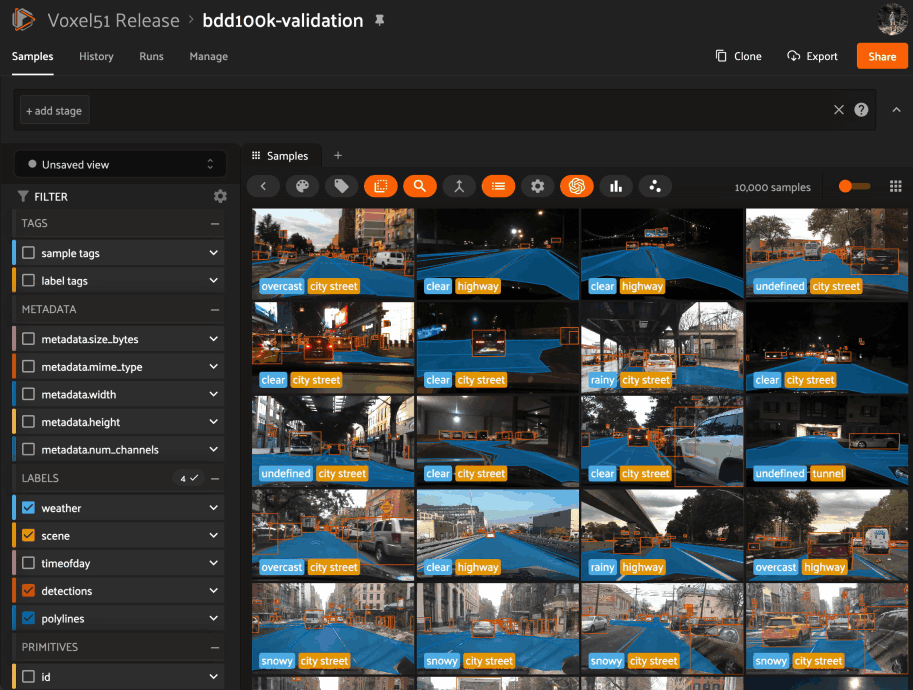Add a new panel with plus icon
This screenshot has width=913, height=690.
(x=338, y=155)
